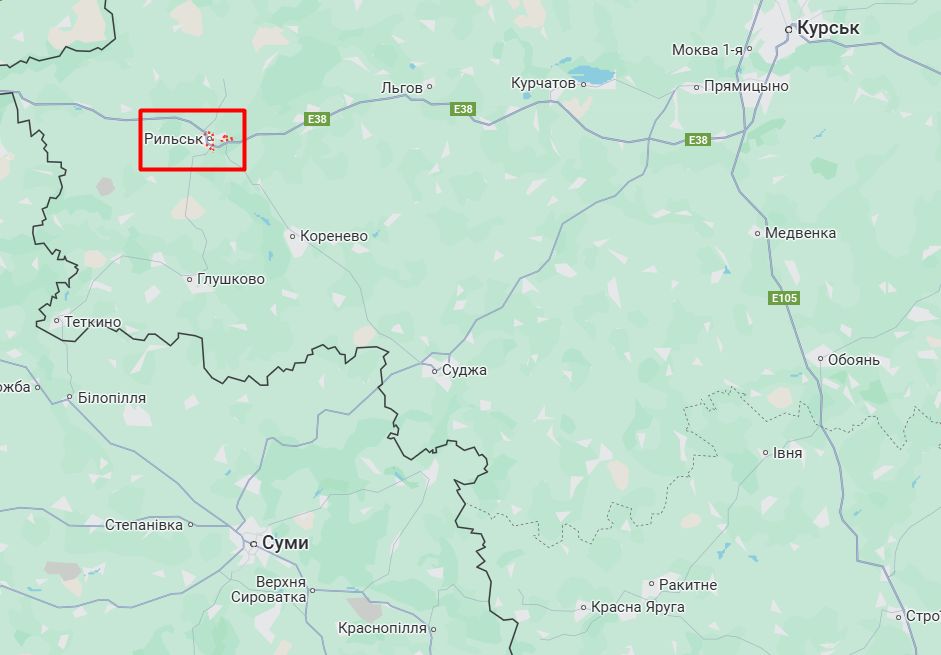
Task: Click the blue lake near Курчатов
Action: (x=591, y=76)
